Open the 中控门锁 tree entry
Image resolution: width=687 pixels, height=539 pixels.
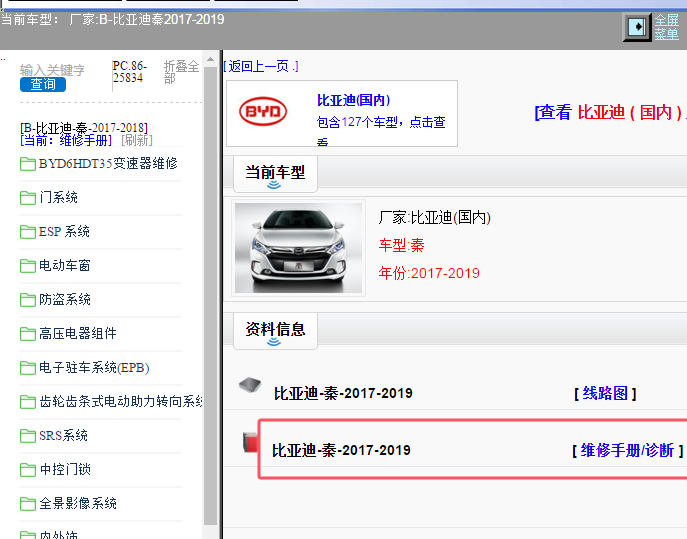[65, 469]
